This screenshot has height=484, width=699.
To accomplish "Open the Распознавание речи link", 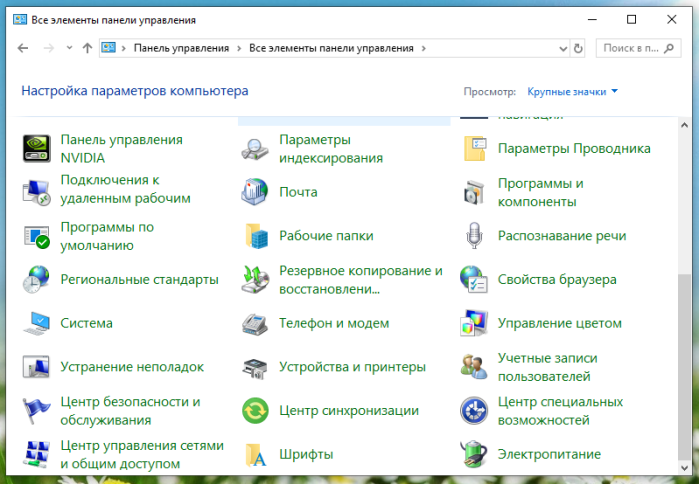I will [562, 236].
